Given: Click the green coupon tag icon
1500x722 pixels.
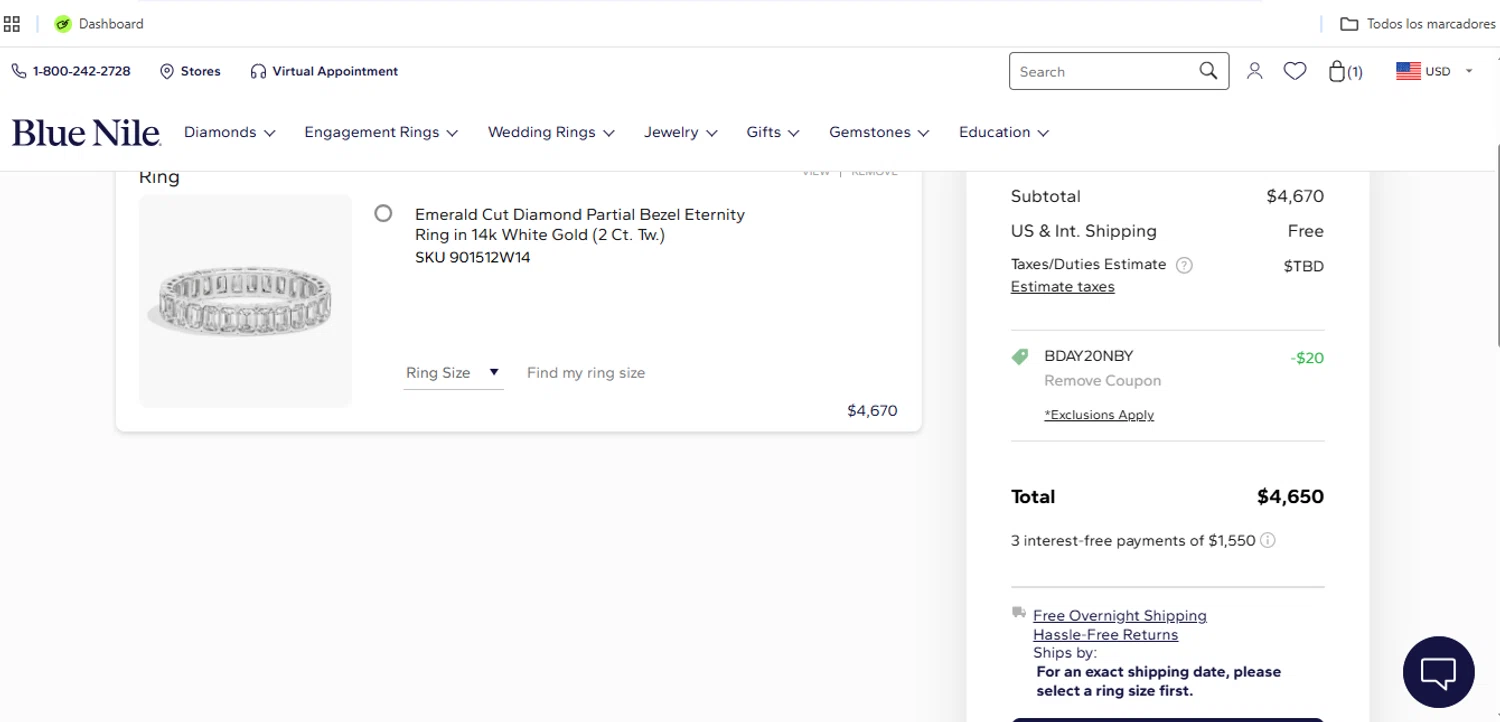Looking at the screenshot, I should pos(1020,356).
